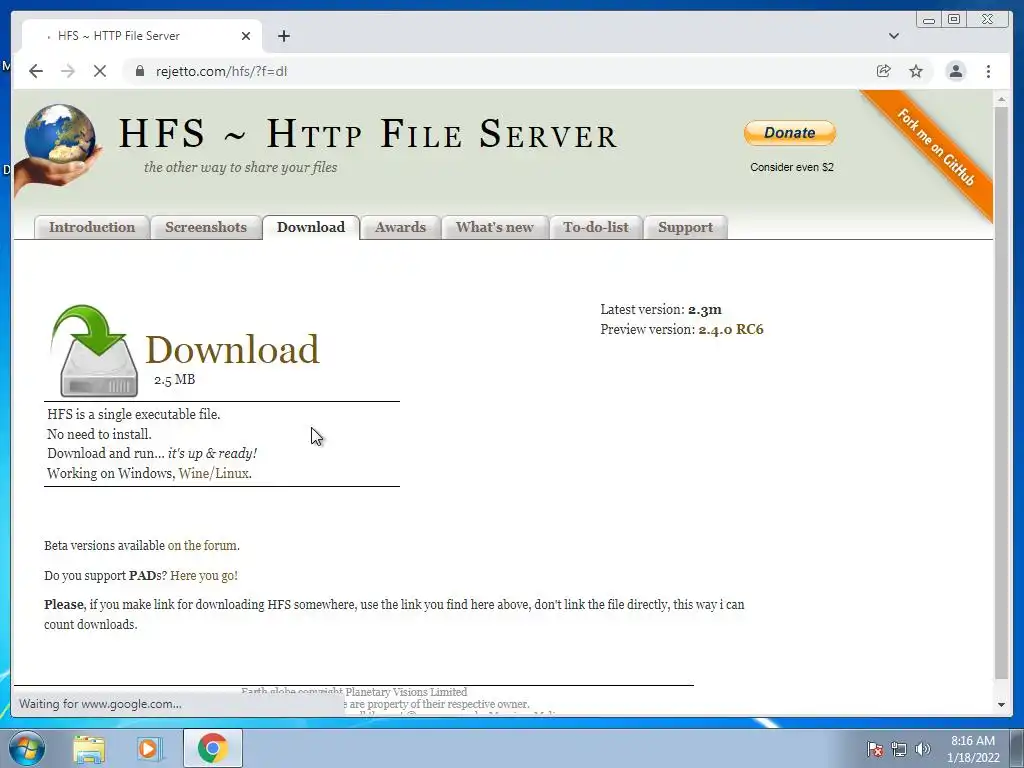Click the Chrome taskbar icon
1024x768 pixels.
212,748
